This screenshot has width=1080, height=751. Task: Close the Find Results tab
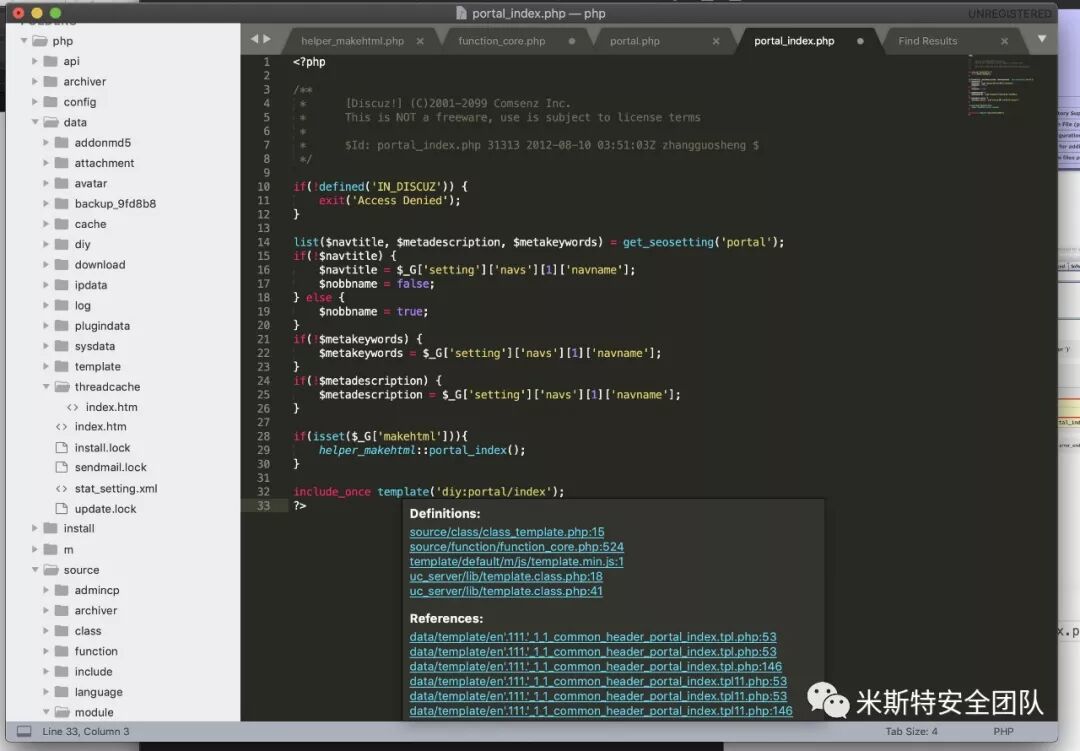(x=1004, y=41)
